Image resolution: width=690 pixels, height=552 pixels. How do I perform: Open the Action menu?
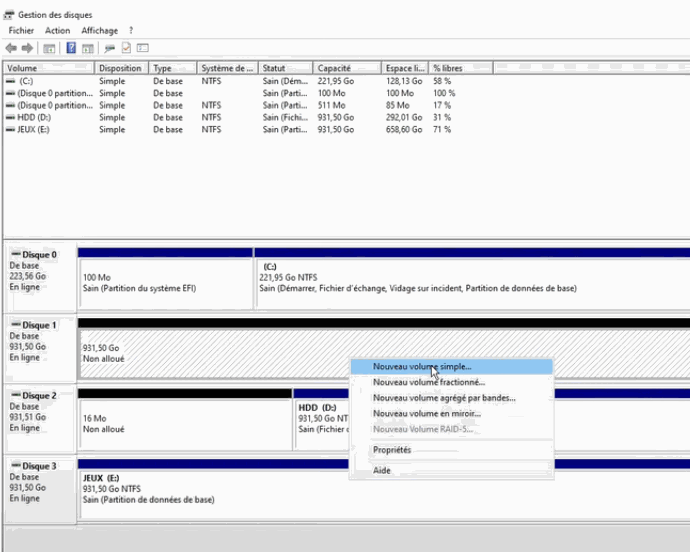point(57,31)
